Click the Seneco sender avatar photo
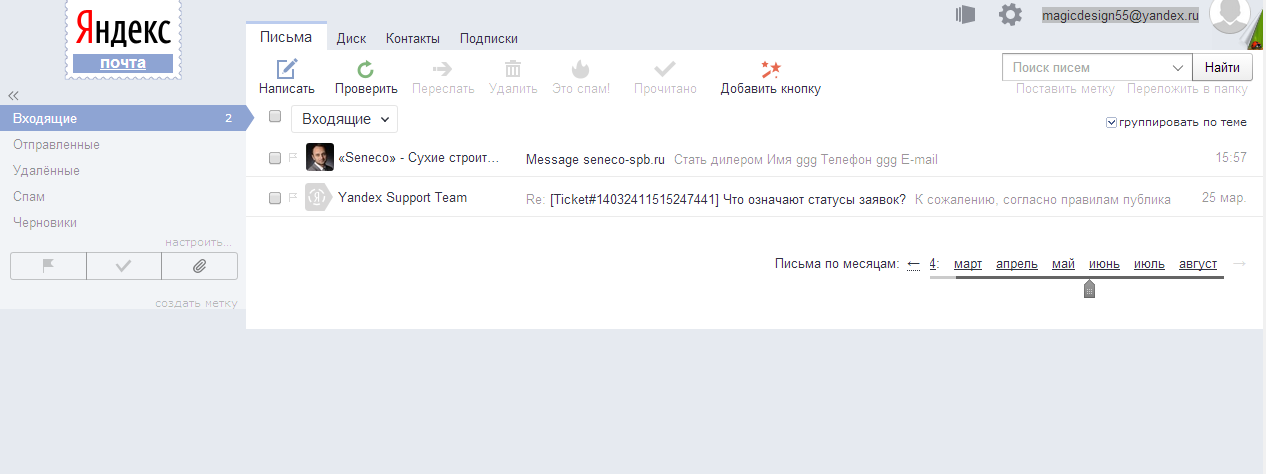The image size is (1266, 474). (319, 157)
